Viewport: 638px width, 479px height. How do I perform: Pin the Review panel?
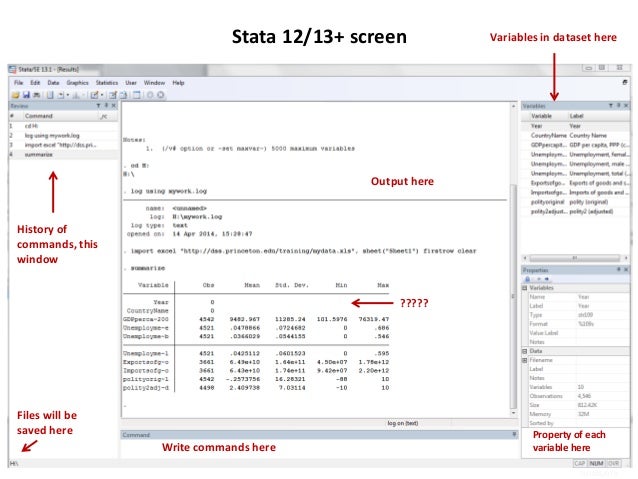106,105
